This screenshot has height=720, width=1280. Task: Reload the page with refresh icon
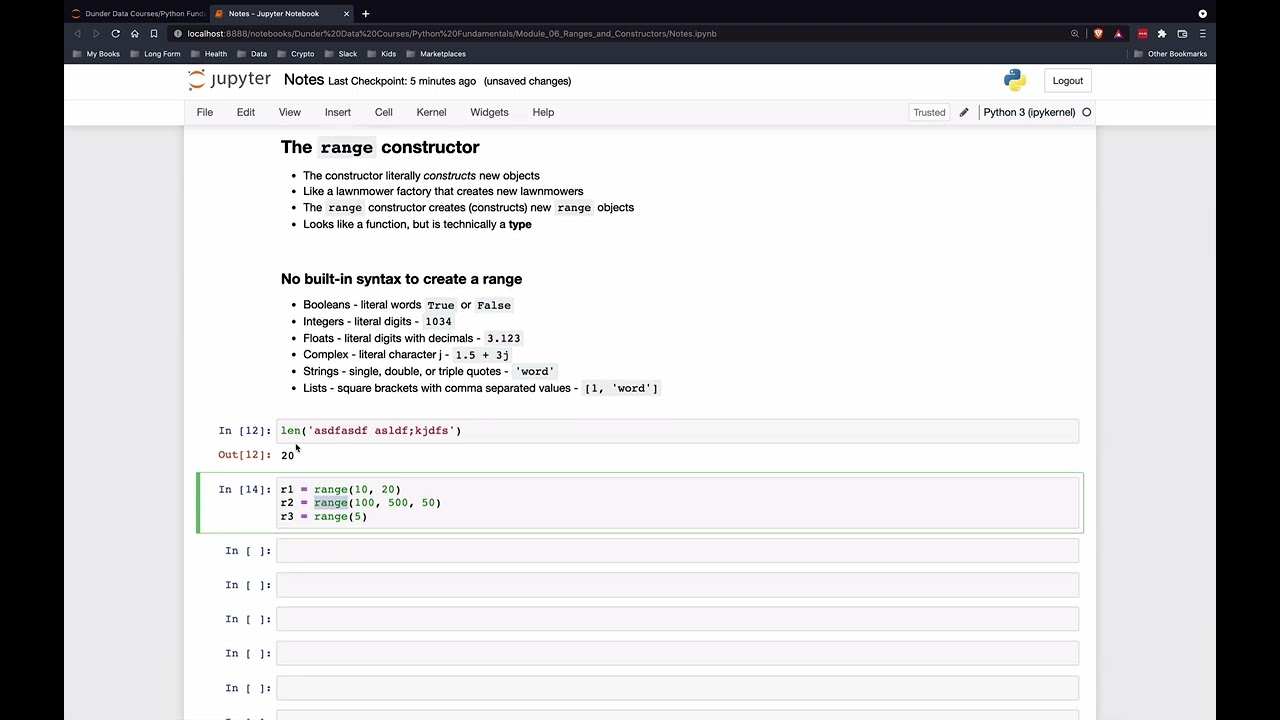coord(115,33)
